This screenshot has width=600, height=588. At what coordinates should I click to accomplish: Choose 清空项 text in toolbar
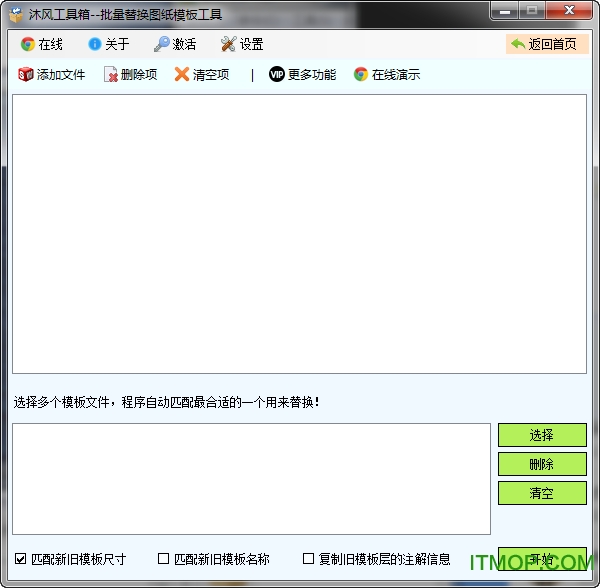pyautogui.click(x=211, y=75)
